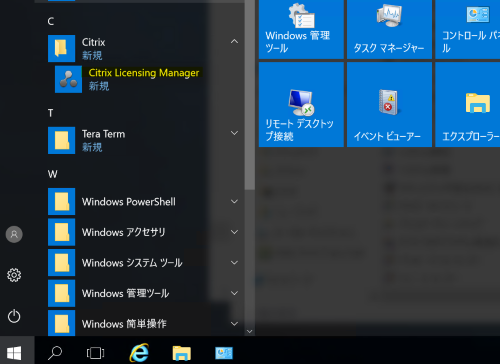This screenshot has width=500, height=364.
Task: Open Settings gear in Start menu
Action: coord(14,275)
